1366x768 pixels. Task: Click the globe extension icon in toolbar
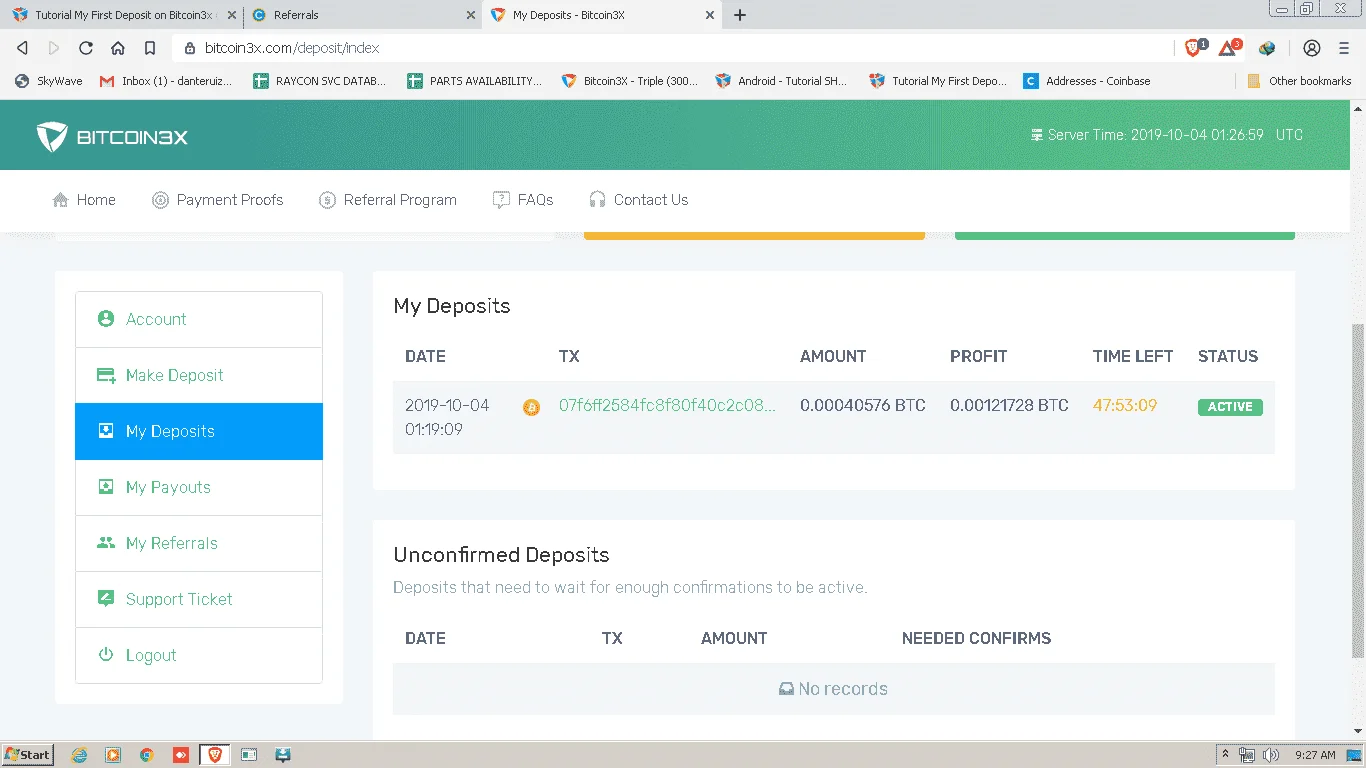pyautogui.click(x=1267, y=48)
